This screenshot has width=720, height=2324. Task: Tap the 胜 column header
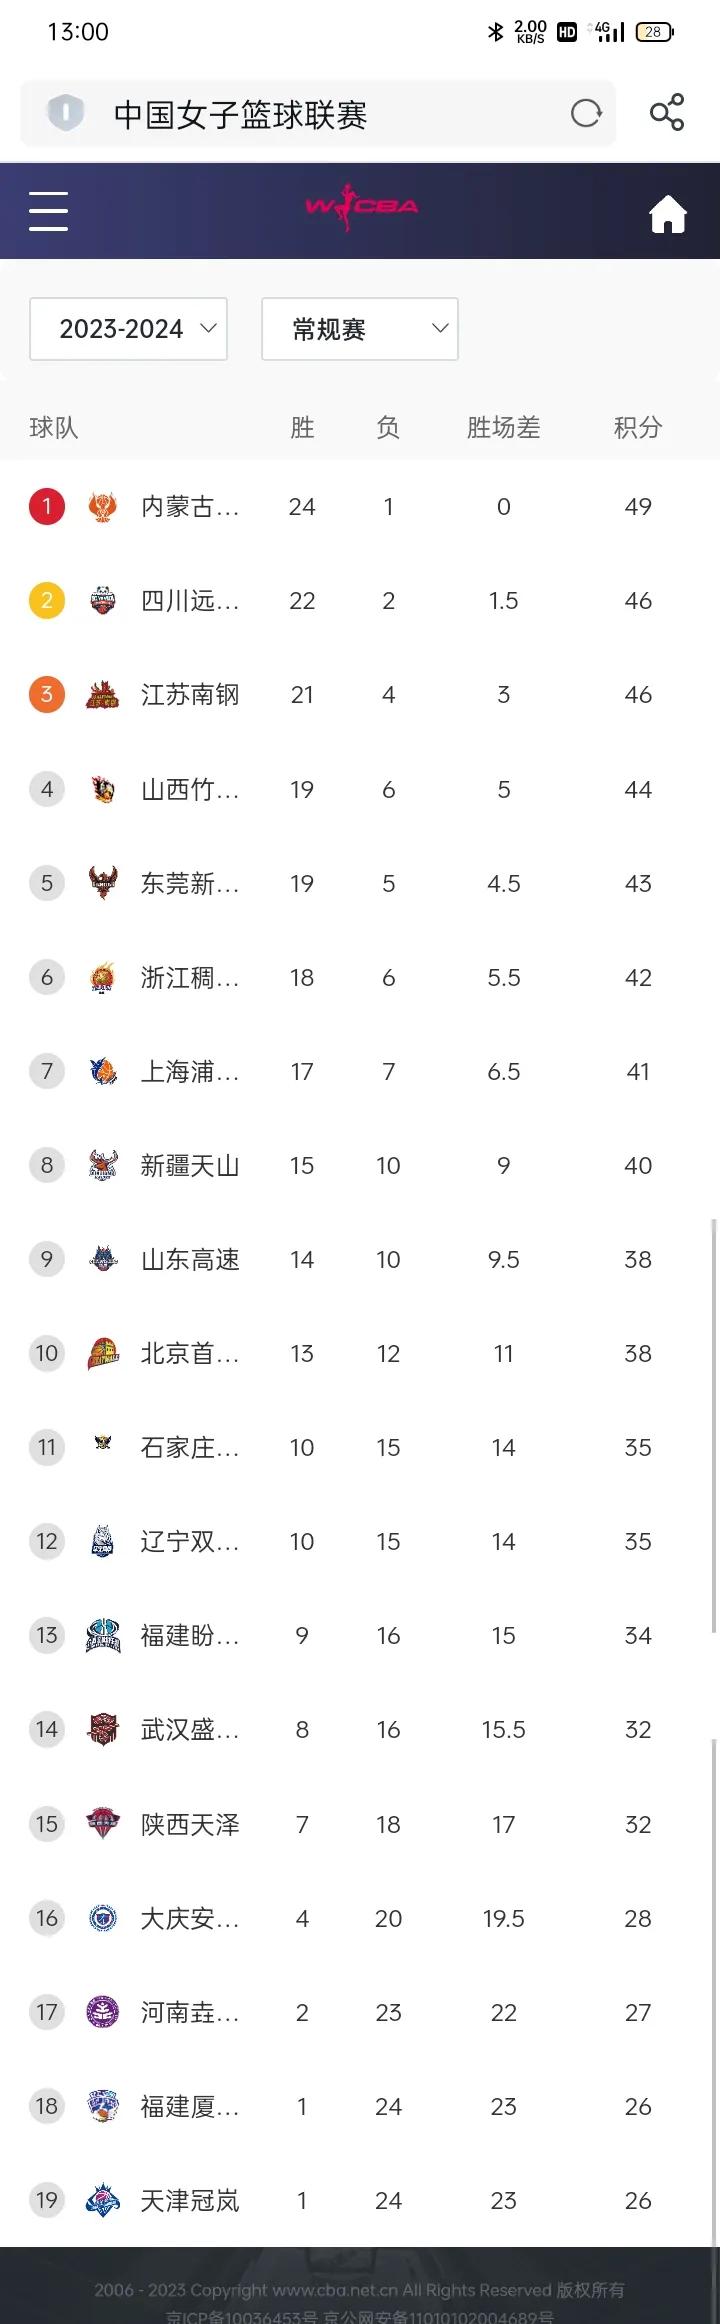point(302,428)
